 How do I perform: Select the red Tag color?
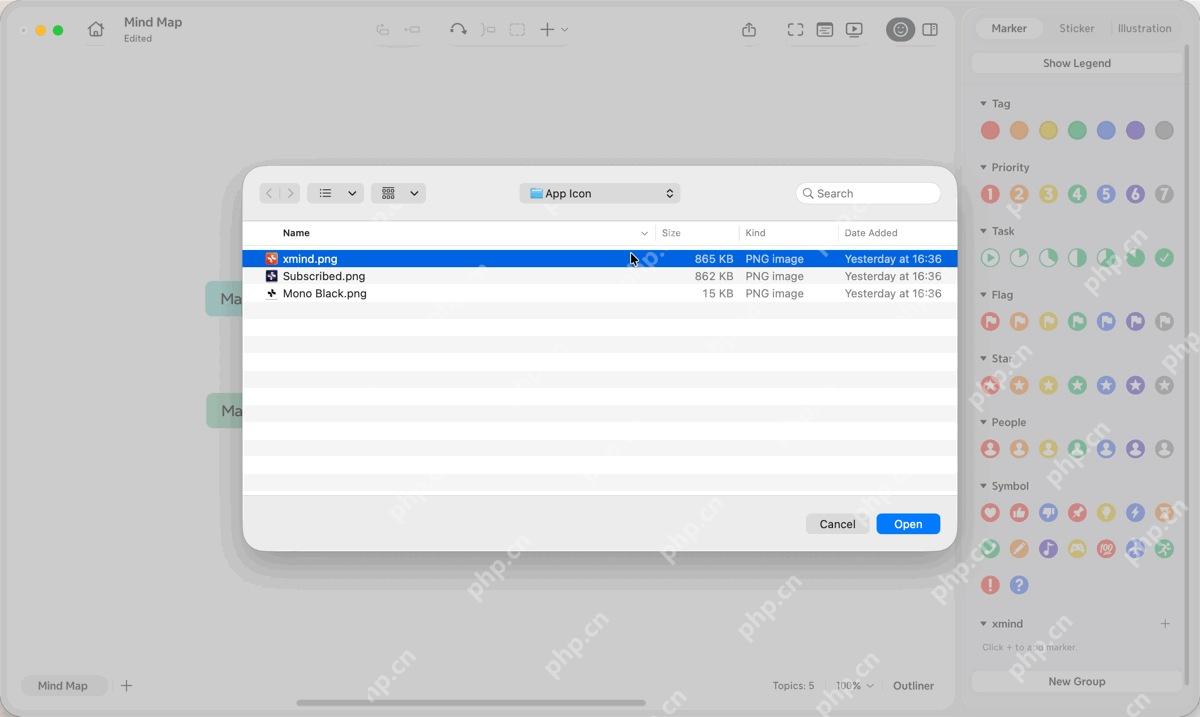[x=990, y=130]
